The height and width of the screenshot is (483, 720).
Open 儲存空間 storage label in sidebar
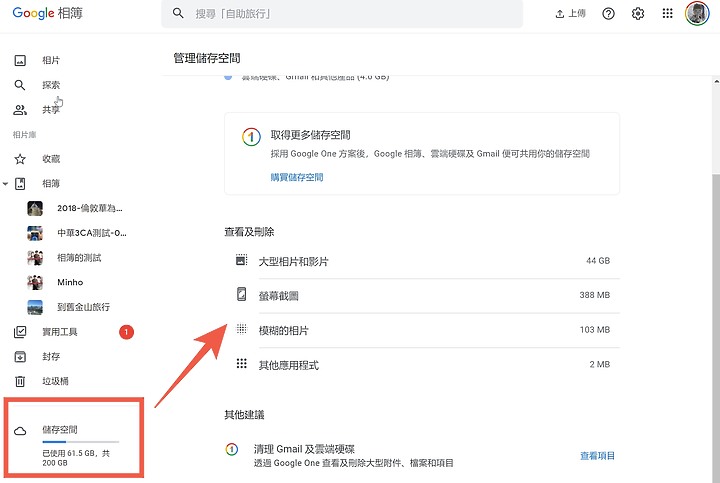point(60,430)
